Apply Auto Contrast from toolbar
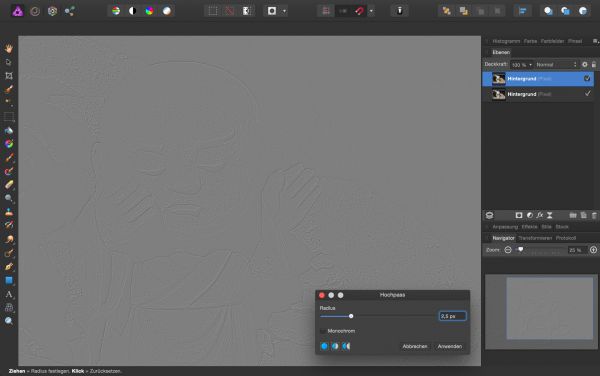The width and height of the screenshot is (600, 376). pyautogui.click(x=132, y=11)
